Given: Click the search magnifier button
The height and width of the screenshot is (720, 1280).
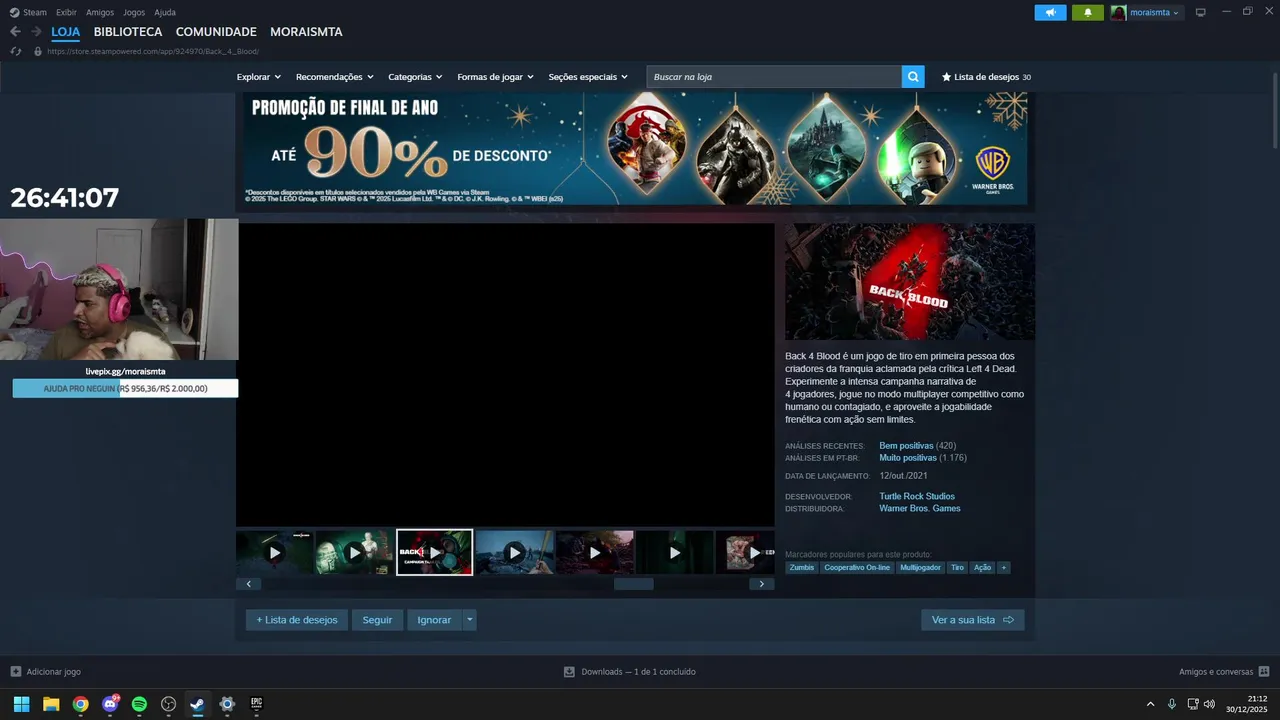Looking at the screenshot, I should (913, 77).
